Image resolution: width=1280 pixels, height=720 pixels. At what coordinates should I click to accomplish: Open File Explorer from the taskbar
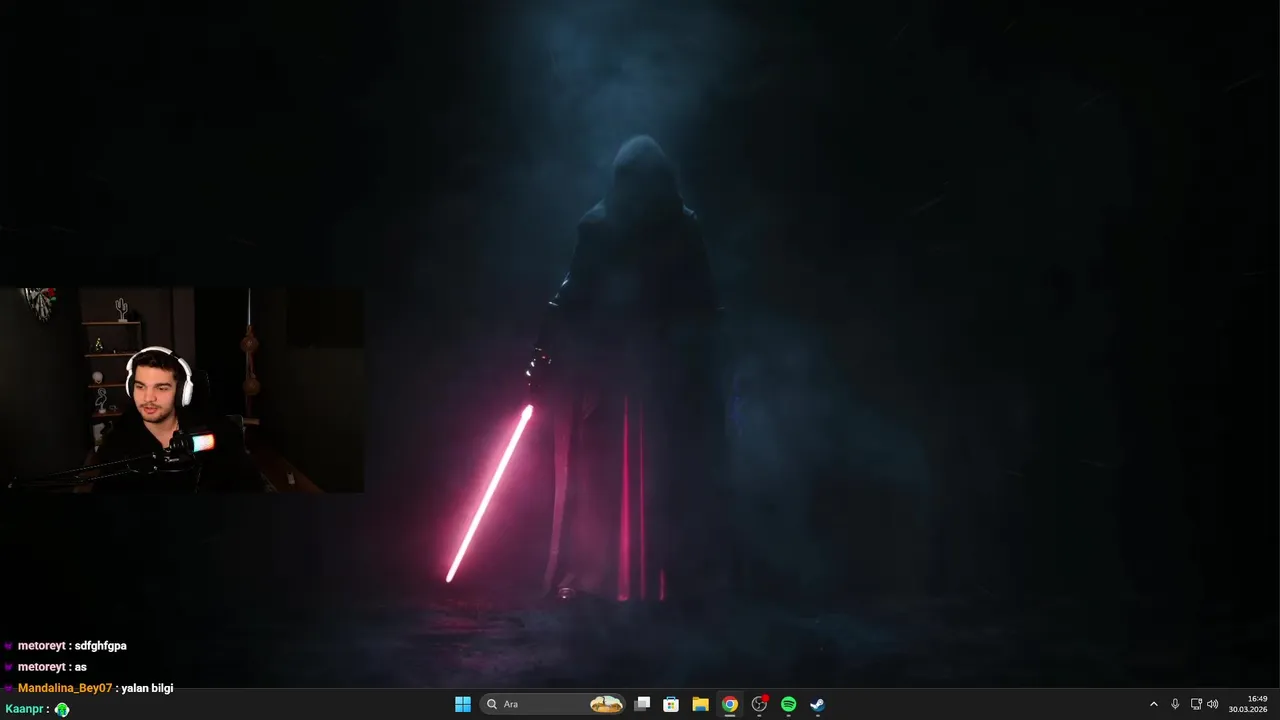[700, 704]
